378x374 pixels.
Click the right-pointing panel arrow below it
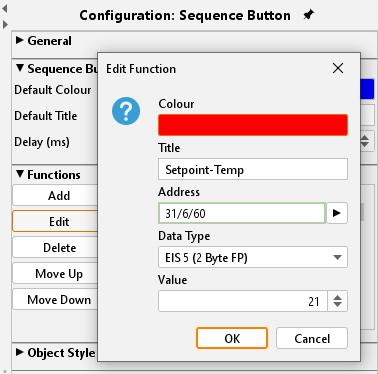pos(5,24)
